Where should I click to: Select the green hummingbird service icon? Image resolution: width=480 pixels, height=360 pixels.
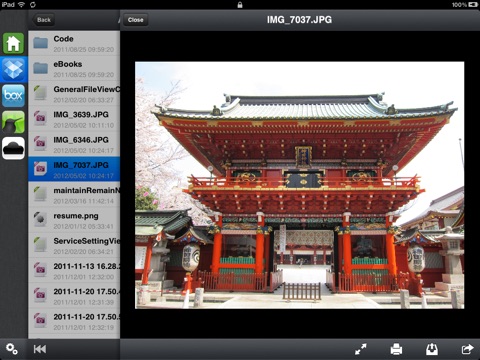click(x=13, y=122)
